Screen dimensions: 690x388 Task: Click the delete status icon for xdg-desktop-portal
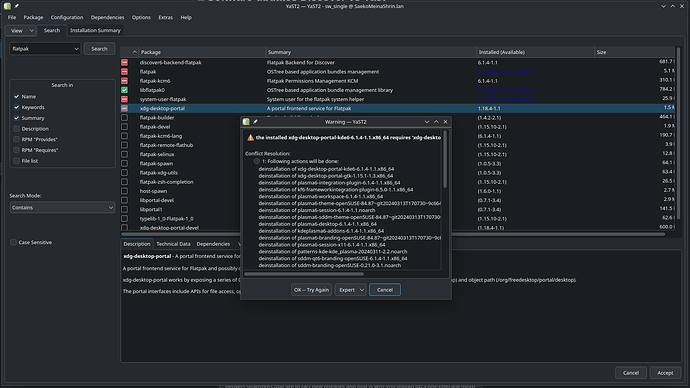(x=125, y=108)
